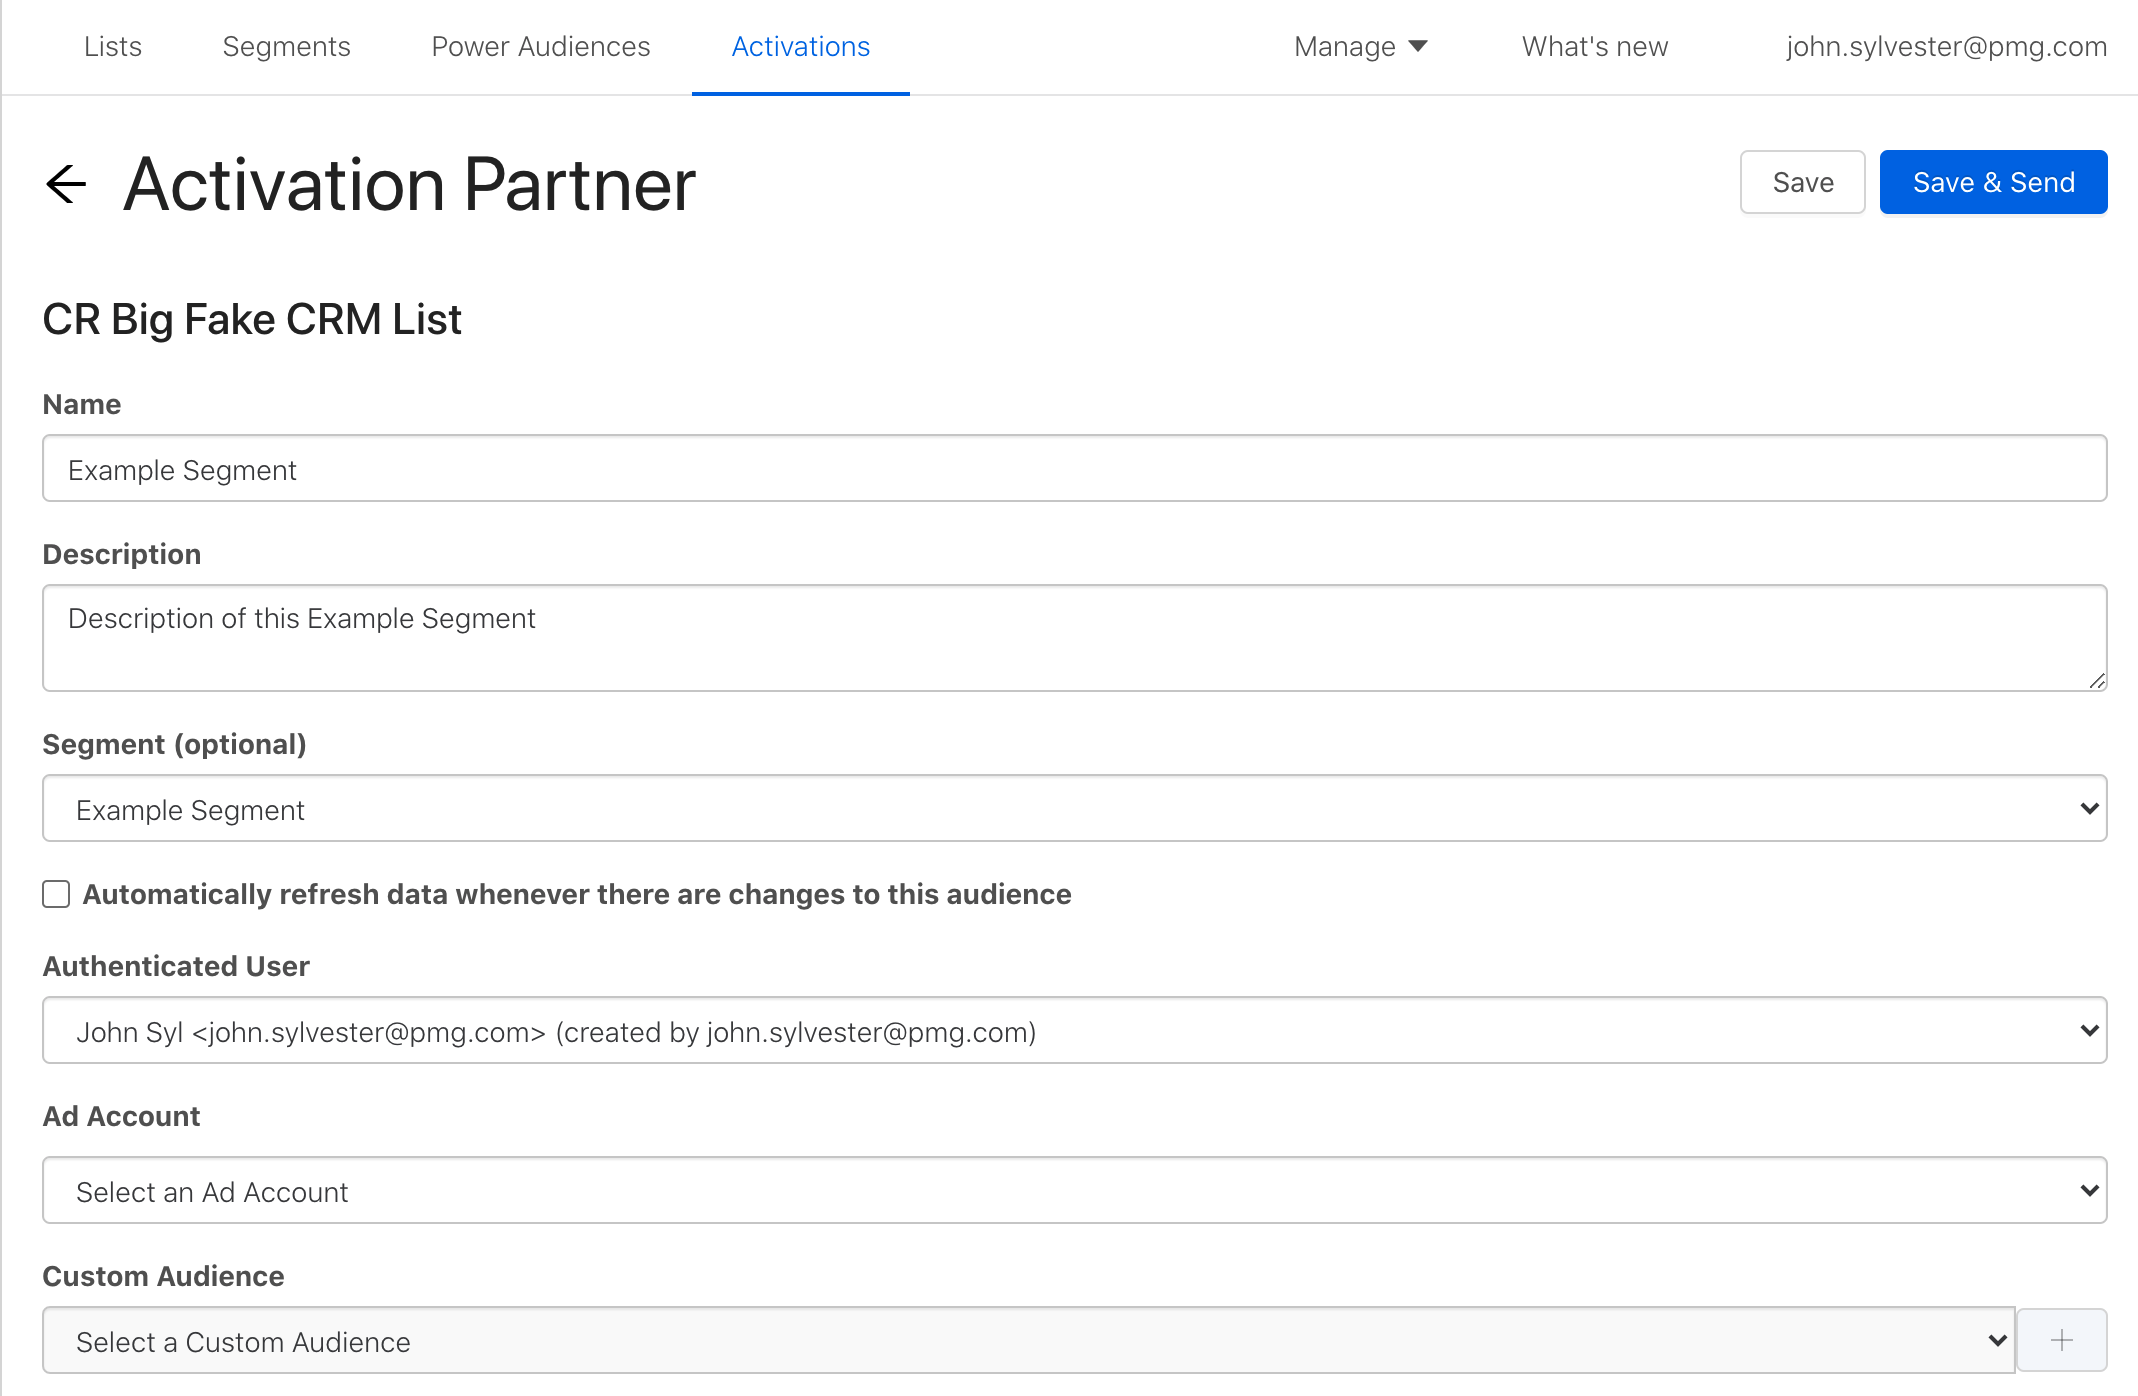Click the Save button
The height and width of the screenshot is (1396, 2138).
[1802, 182]
